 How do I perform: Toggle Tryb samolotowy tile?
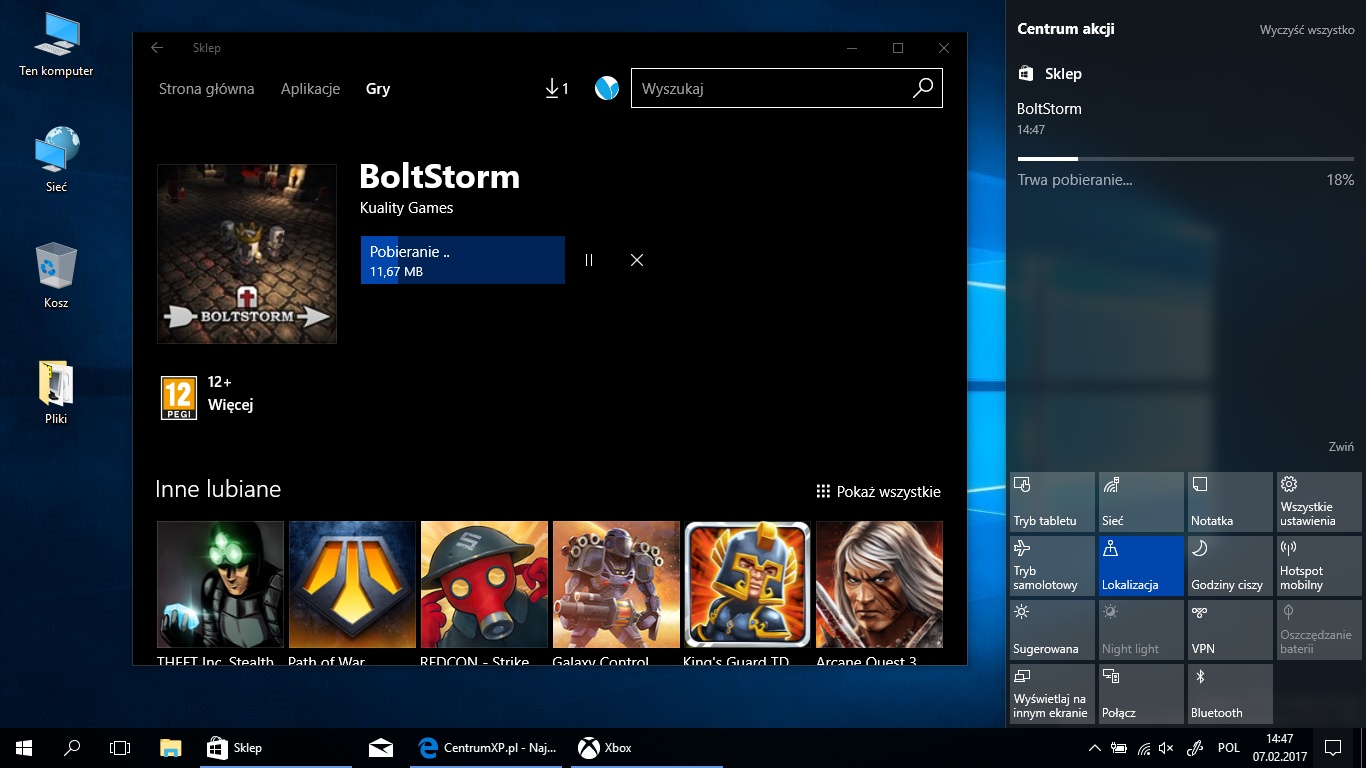tap(1052, 566)
